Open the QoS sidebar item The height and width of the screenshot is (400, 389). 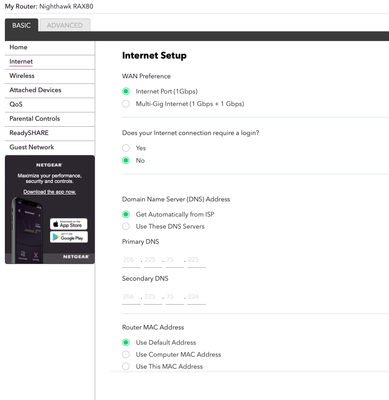(50, 105)
